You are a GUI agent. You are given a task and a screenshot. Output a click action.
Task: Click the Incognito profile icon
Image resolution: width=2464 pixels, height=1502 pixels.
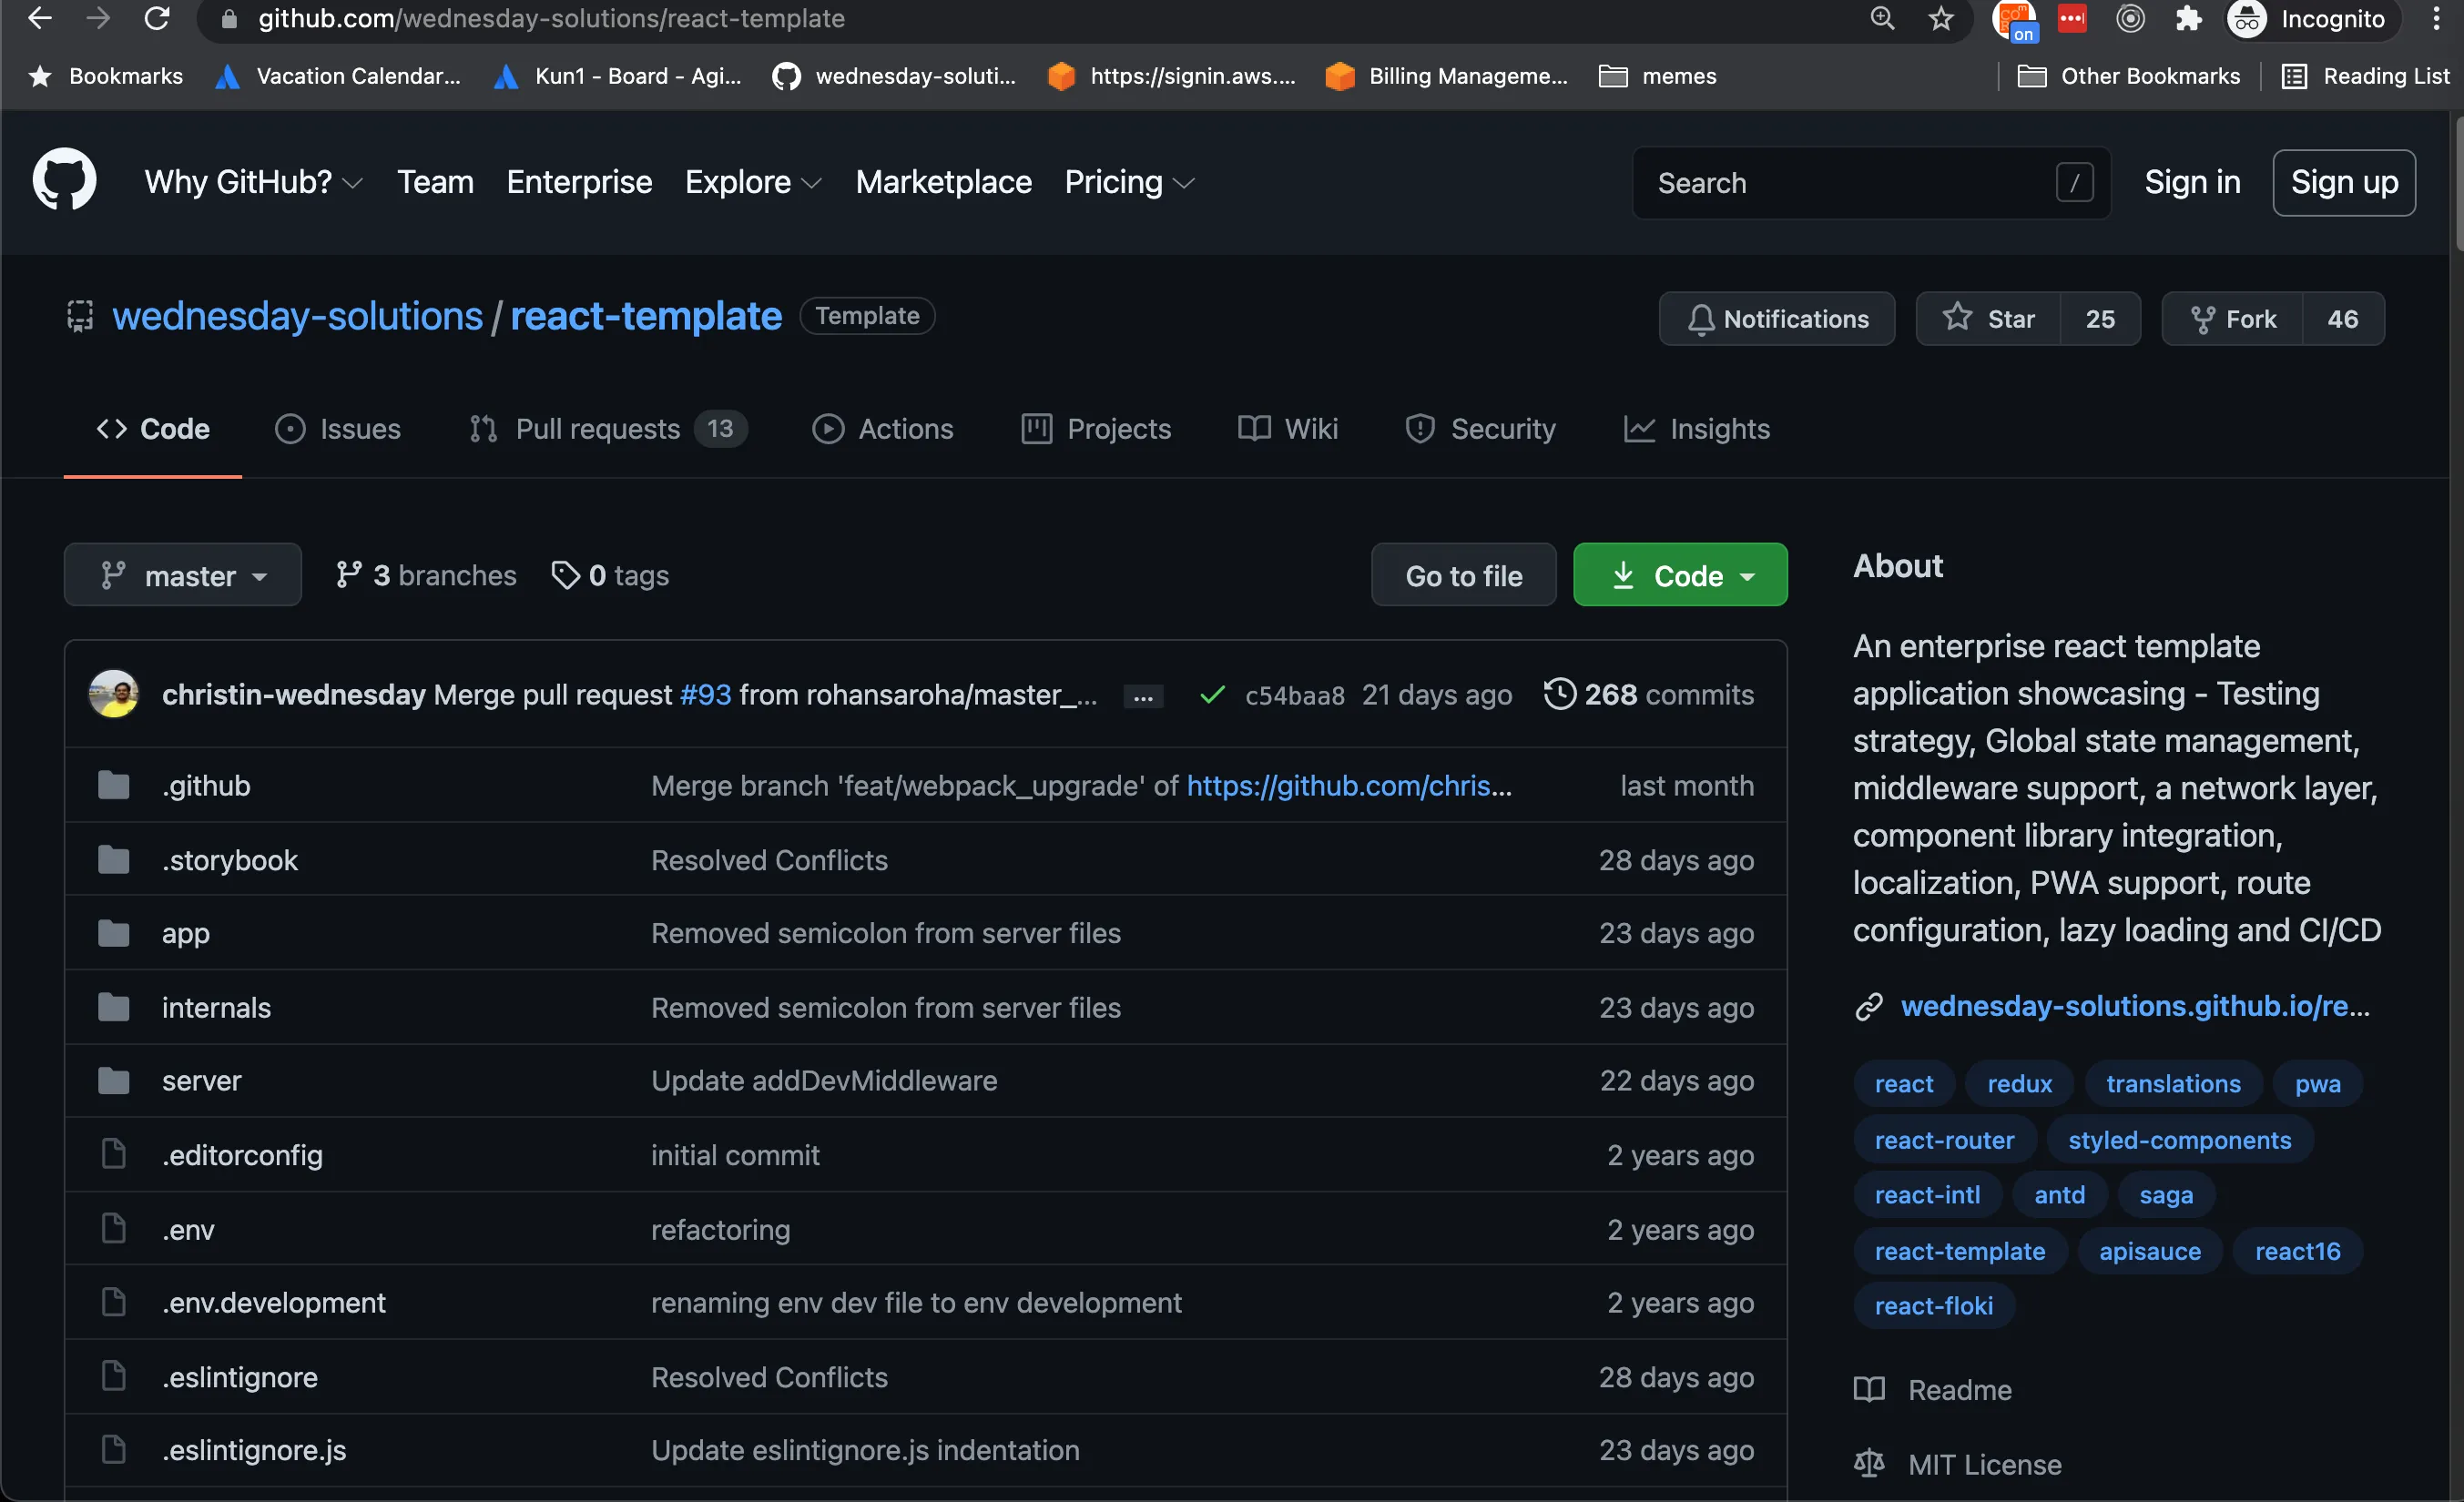pos(2247,19)
